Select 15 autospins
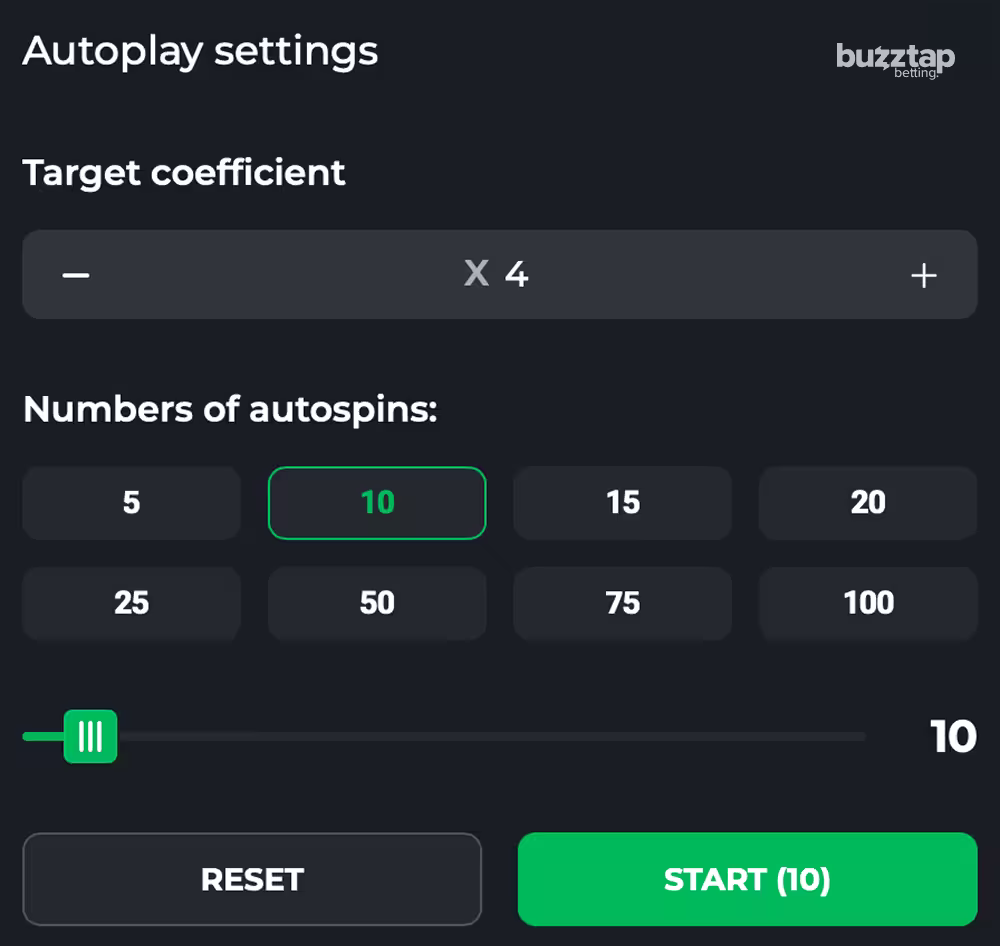The width and height of the screenshot is (1000, 946). pyautogui.click(x=622, y=503)
